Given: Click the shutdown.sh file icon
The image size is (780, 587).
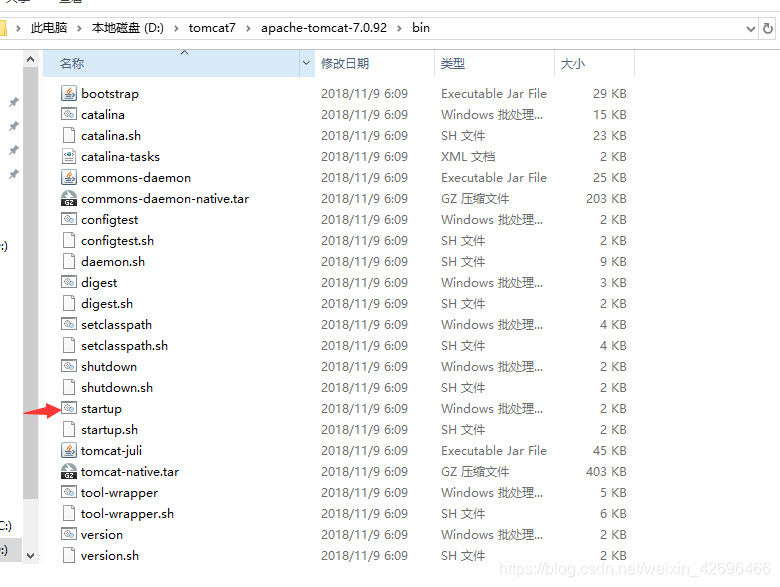Looking at the screenshot, I should click(x=69, y=388).
